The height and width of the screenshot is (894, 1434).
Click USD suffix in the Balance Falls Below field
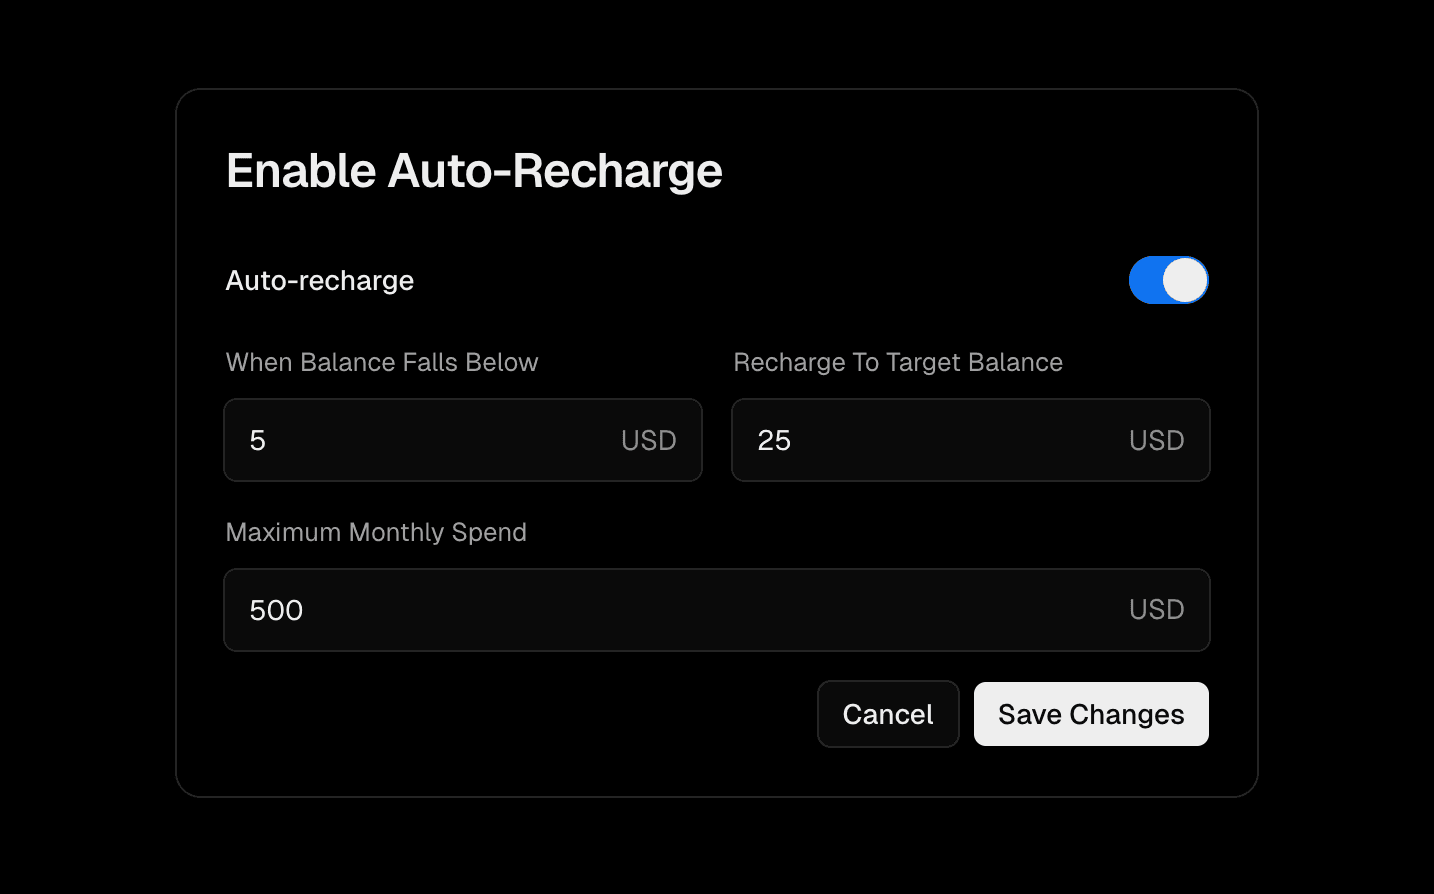pos(648,441)
